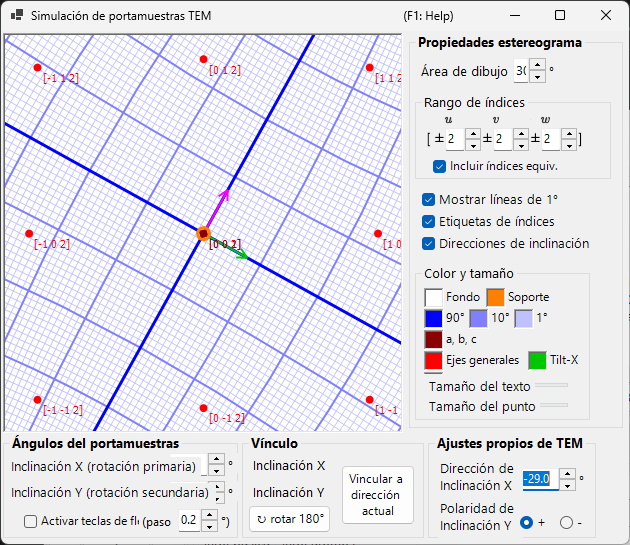The height and width of the screenshot is (545, 630).
Task: Decrease the v index range
Action: coord(521,145)
